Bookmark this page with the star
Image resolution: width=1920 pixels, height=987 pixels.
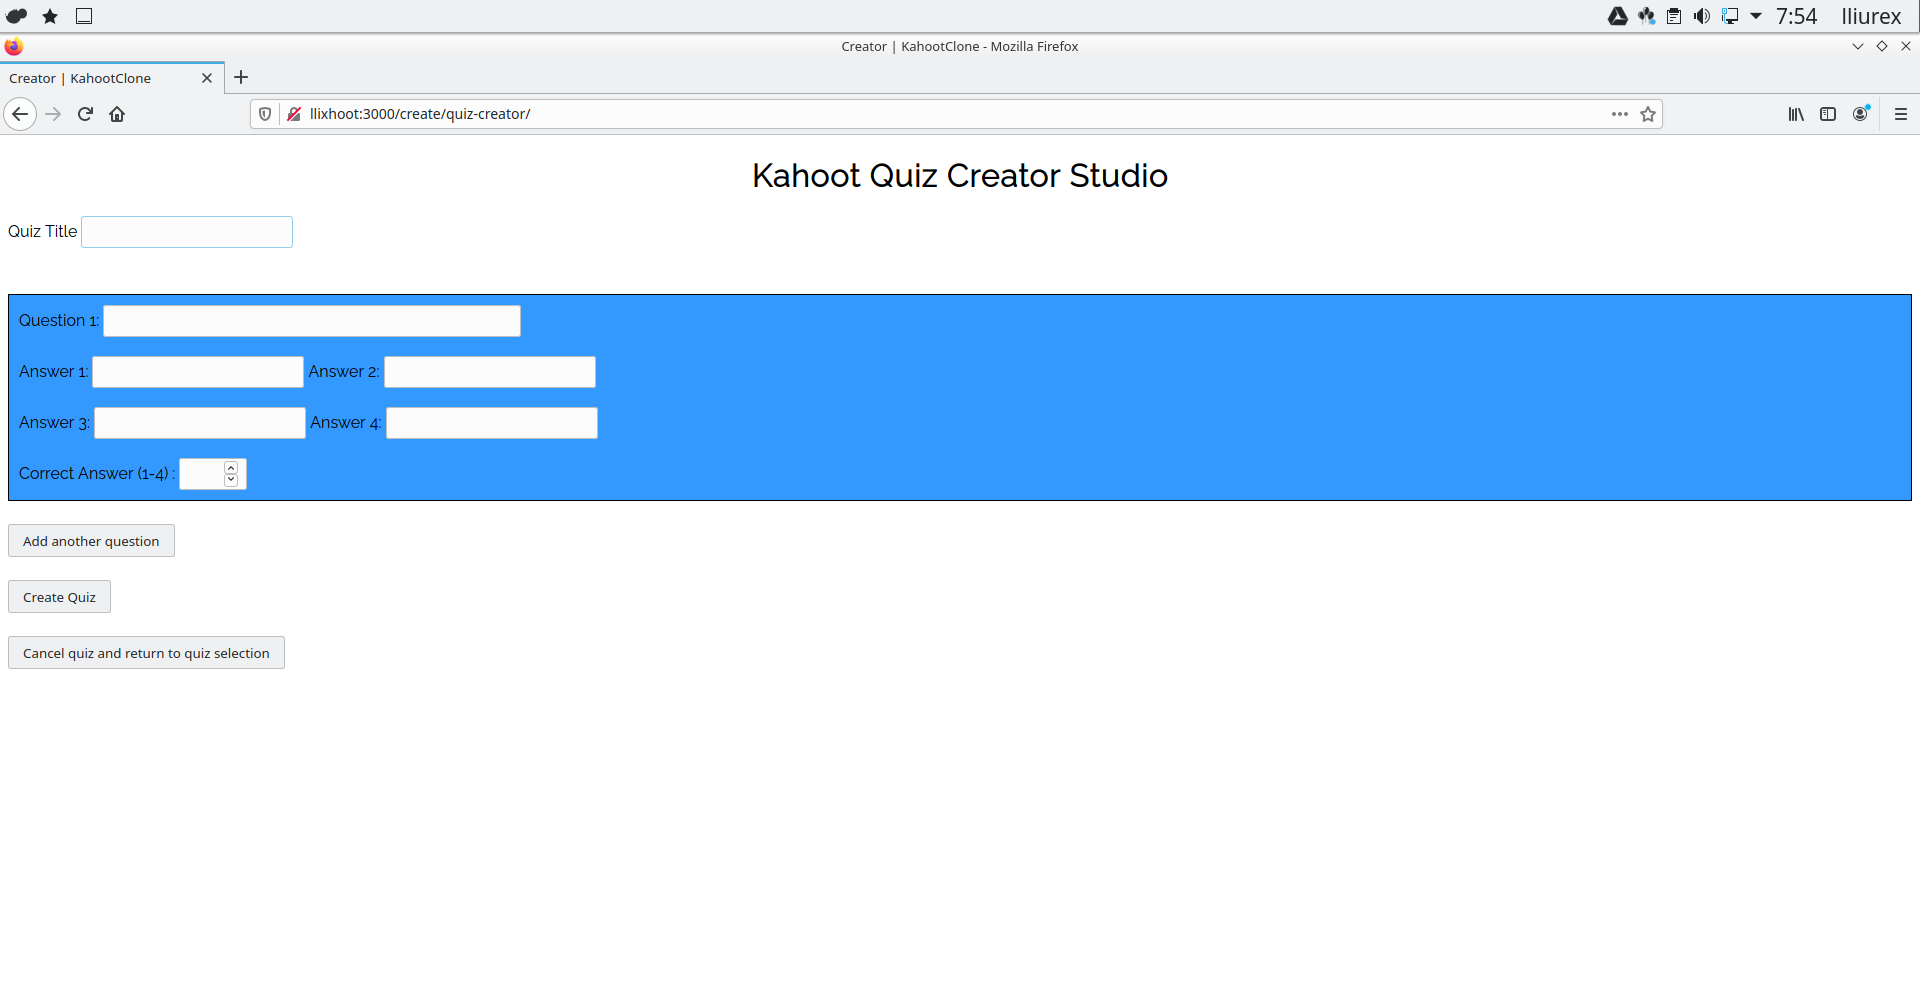pyautogui.click(x=1648, y=114)
